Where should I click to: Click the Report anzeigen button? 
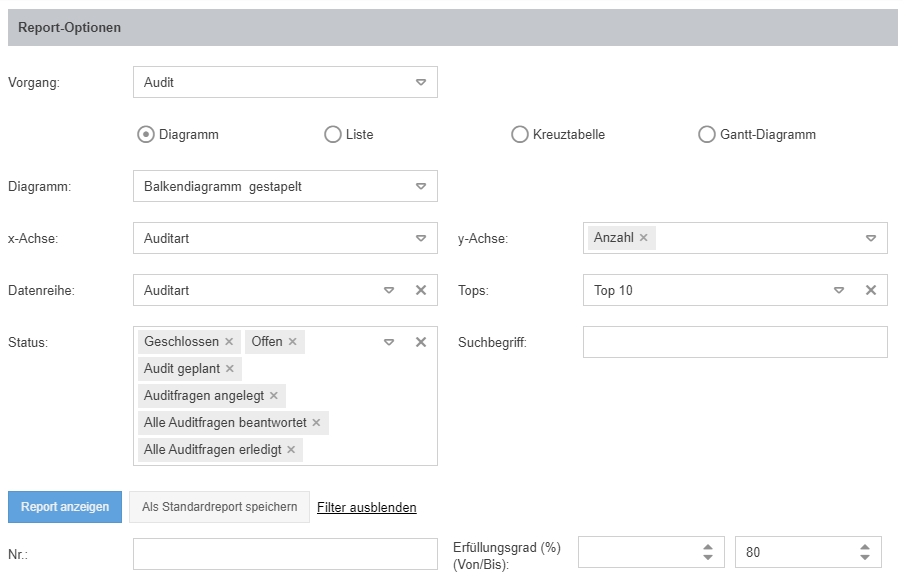pos(65,507)
